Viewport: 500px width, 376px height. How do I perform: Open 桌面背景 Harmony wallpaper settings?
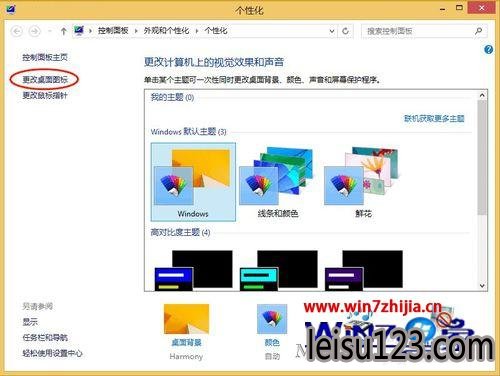pos(186,331)
